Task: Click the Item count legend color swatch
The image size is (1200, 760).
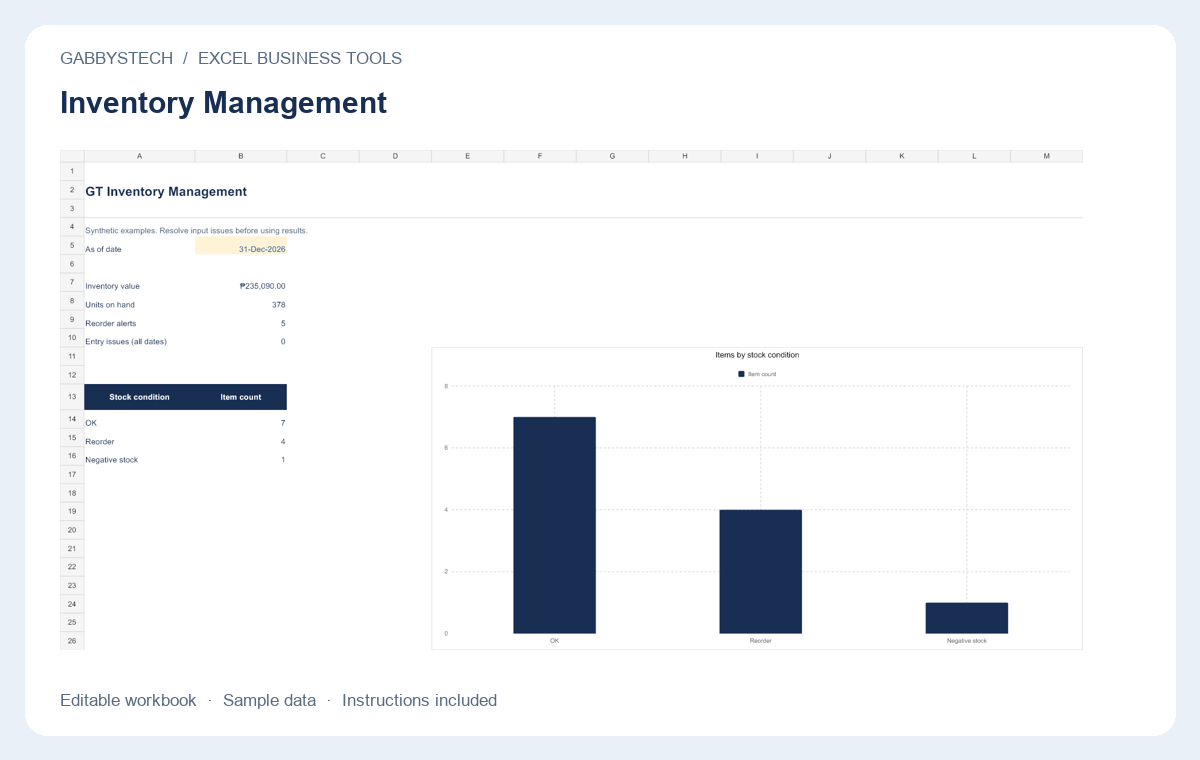Action: (741, 374)
